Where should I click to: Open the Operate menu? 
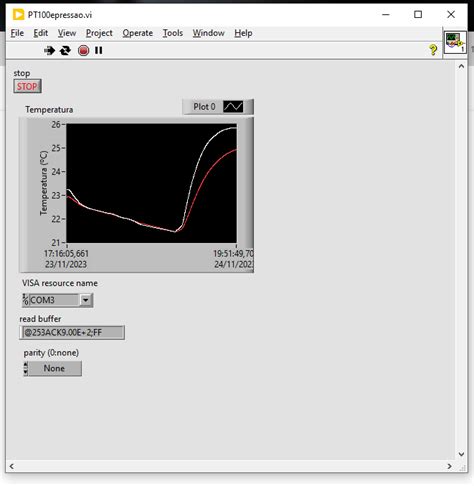click(x=138, y=33)
